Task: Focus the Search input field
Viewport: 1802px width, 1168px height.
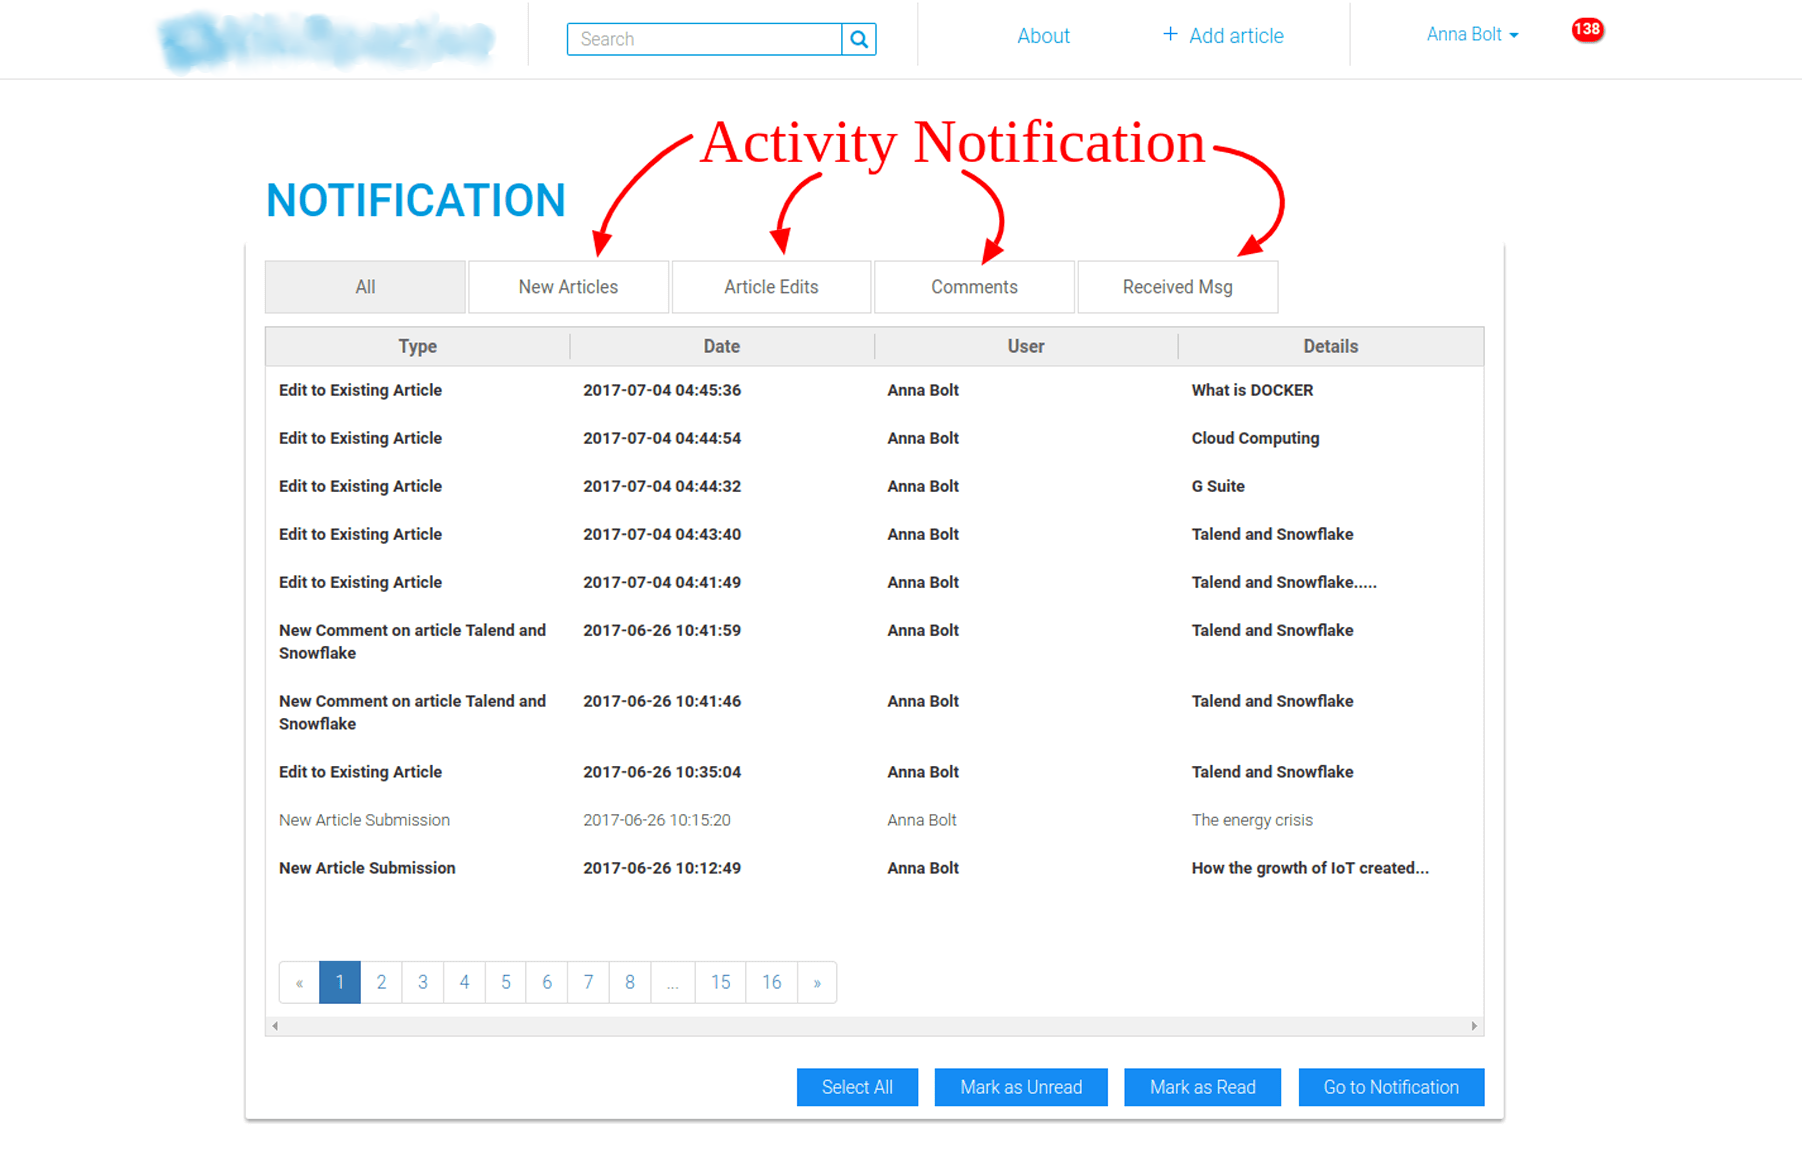Action: click(x=704, y=39)
